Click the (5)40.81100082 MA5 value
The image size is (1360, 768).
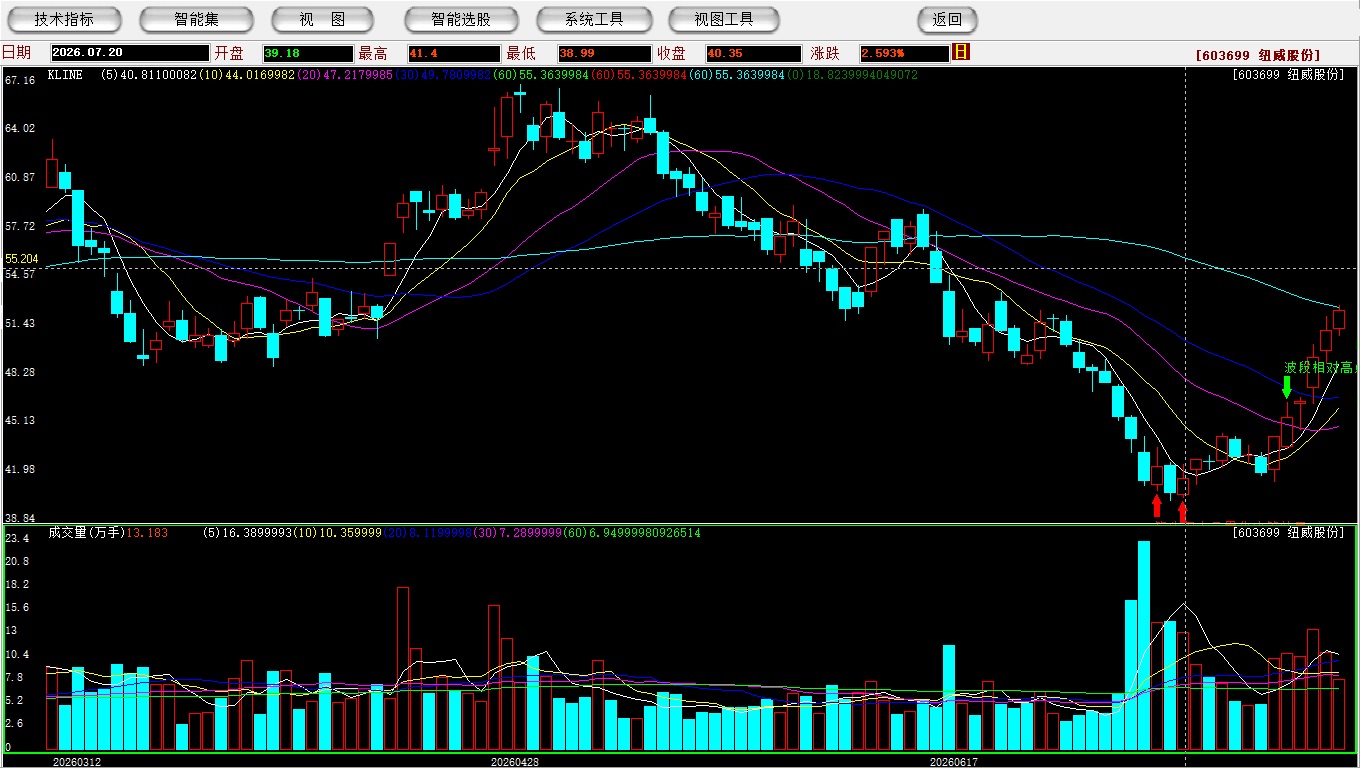pyautogui.click(x=148, y=75)
